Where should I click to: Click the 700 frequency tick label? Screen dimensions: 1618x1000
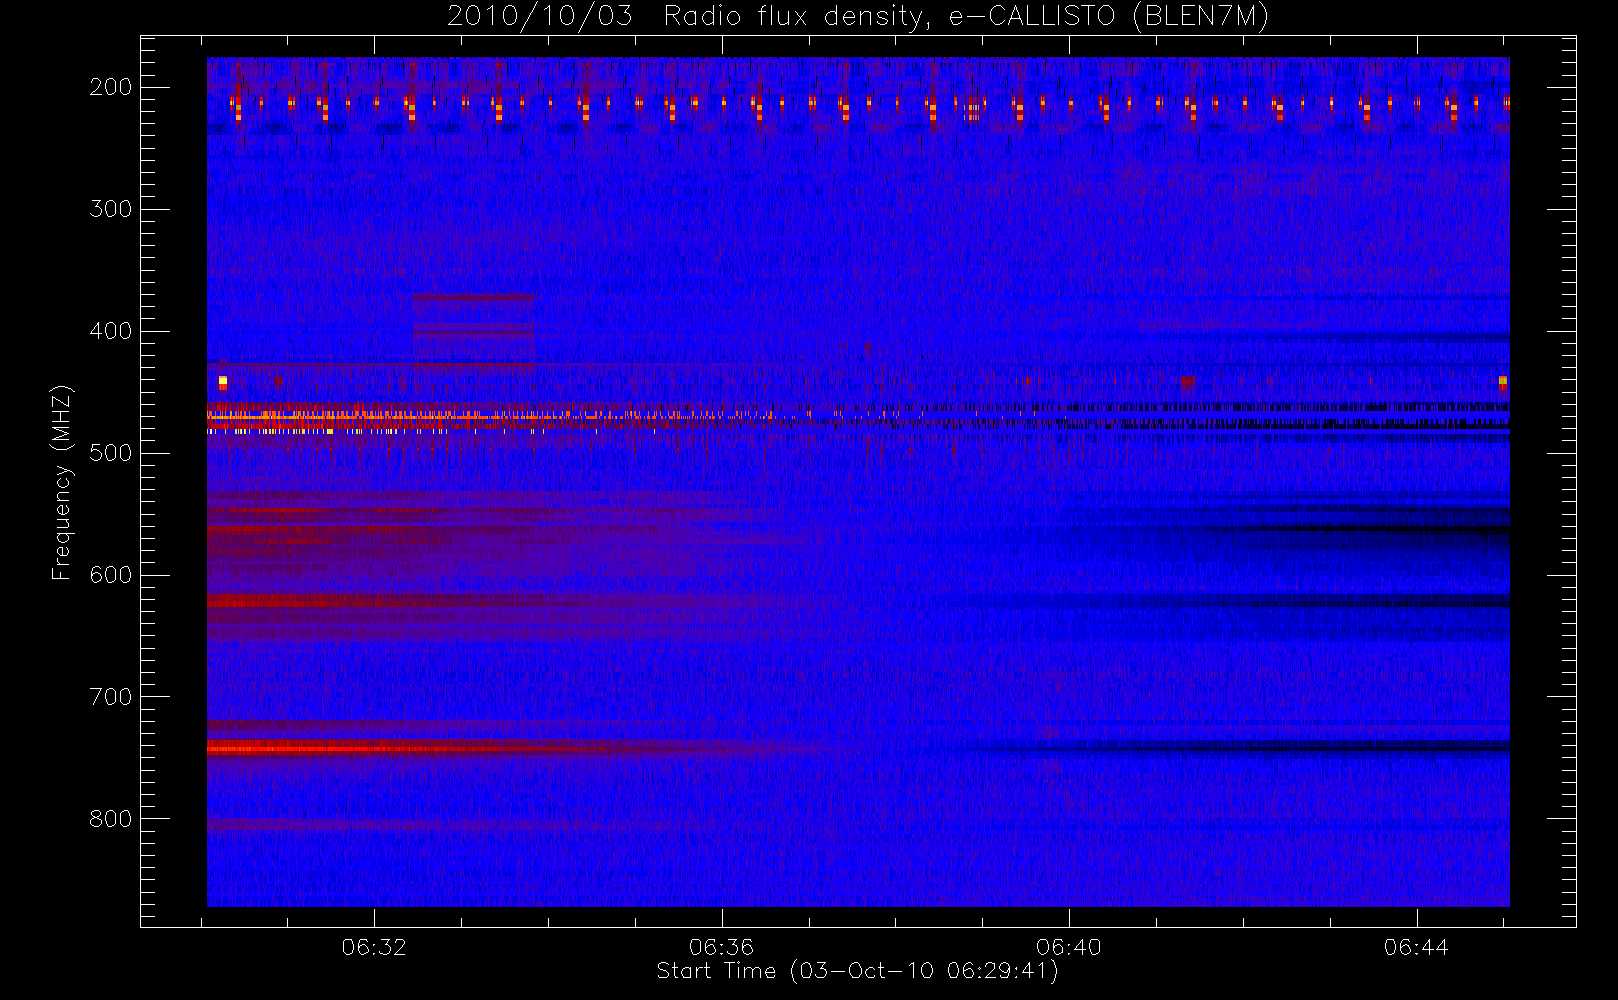[x=111, y=697]
